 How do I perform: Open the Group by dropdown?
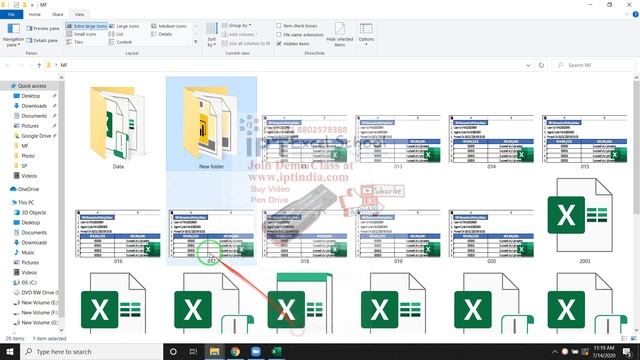click(237, 25)
